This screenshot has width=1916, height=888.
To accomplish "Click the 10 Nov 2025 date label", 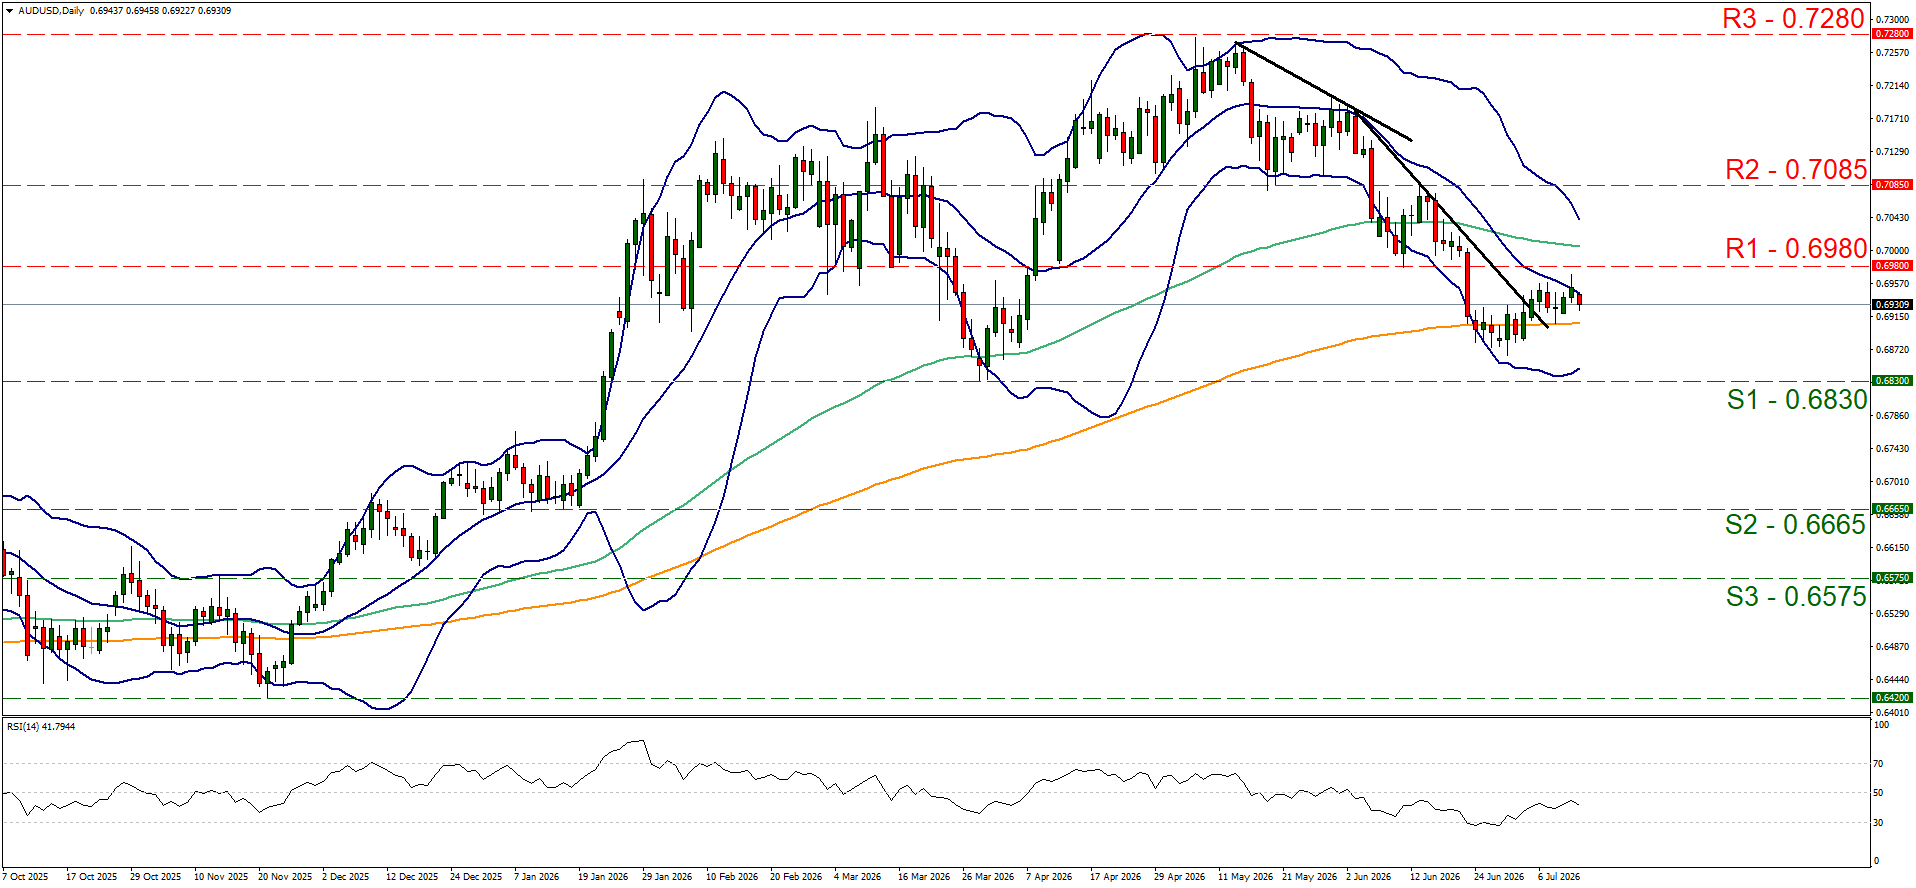I will pyautogui.click(x=220, y=877).
